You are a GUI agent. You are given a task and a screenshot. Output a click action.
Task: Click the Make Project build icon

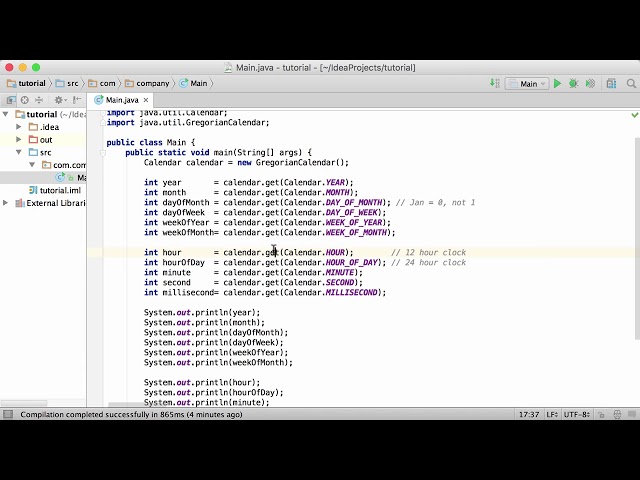pyautogui.click(x=495, y=84)
